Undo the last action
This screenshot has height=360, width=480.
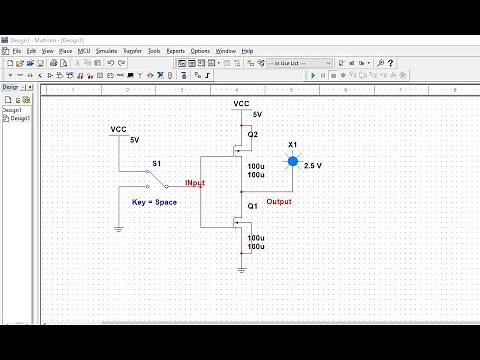click(111, 63)
